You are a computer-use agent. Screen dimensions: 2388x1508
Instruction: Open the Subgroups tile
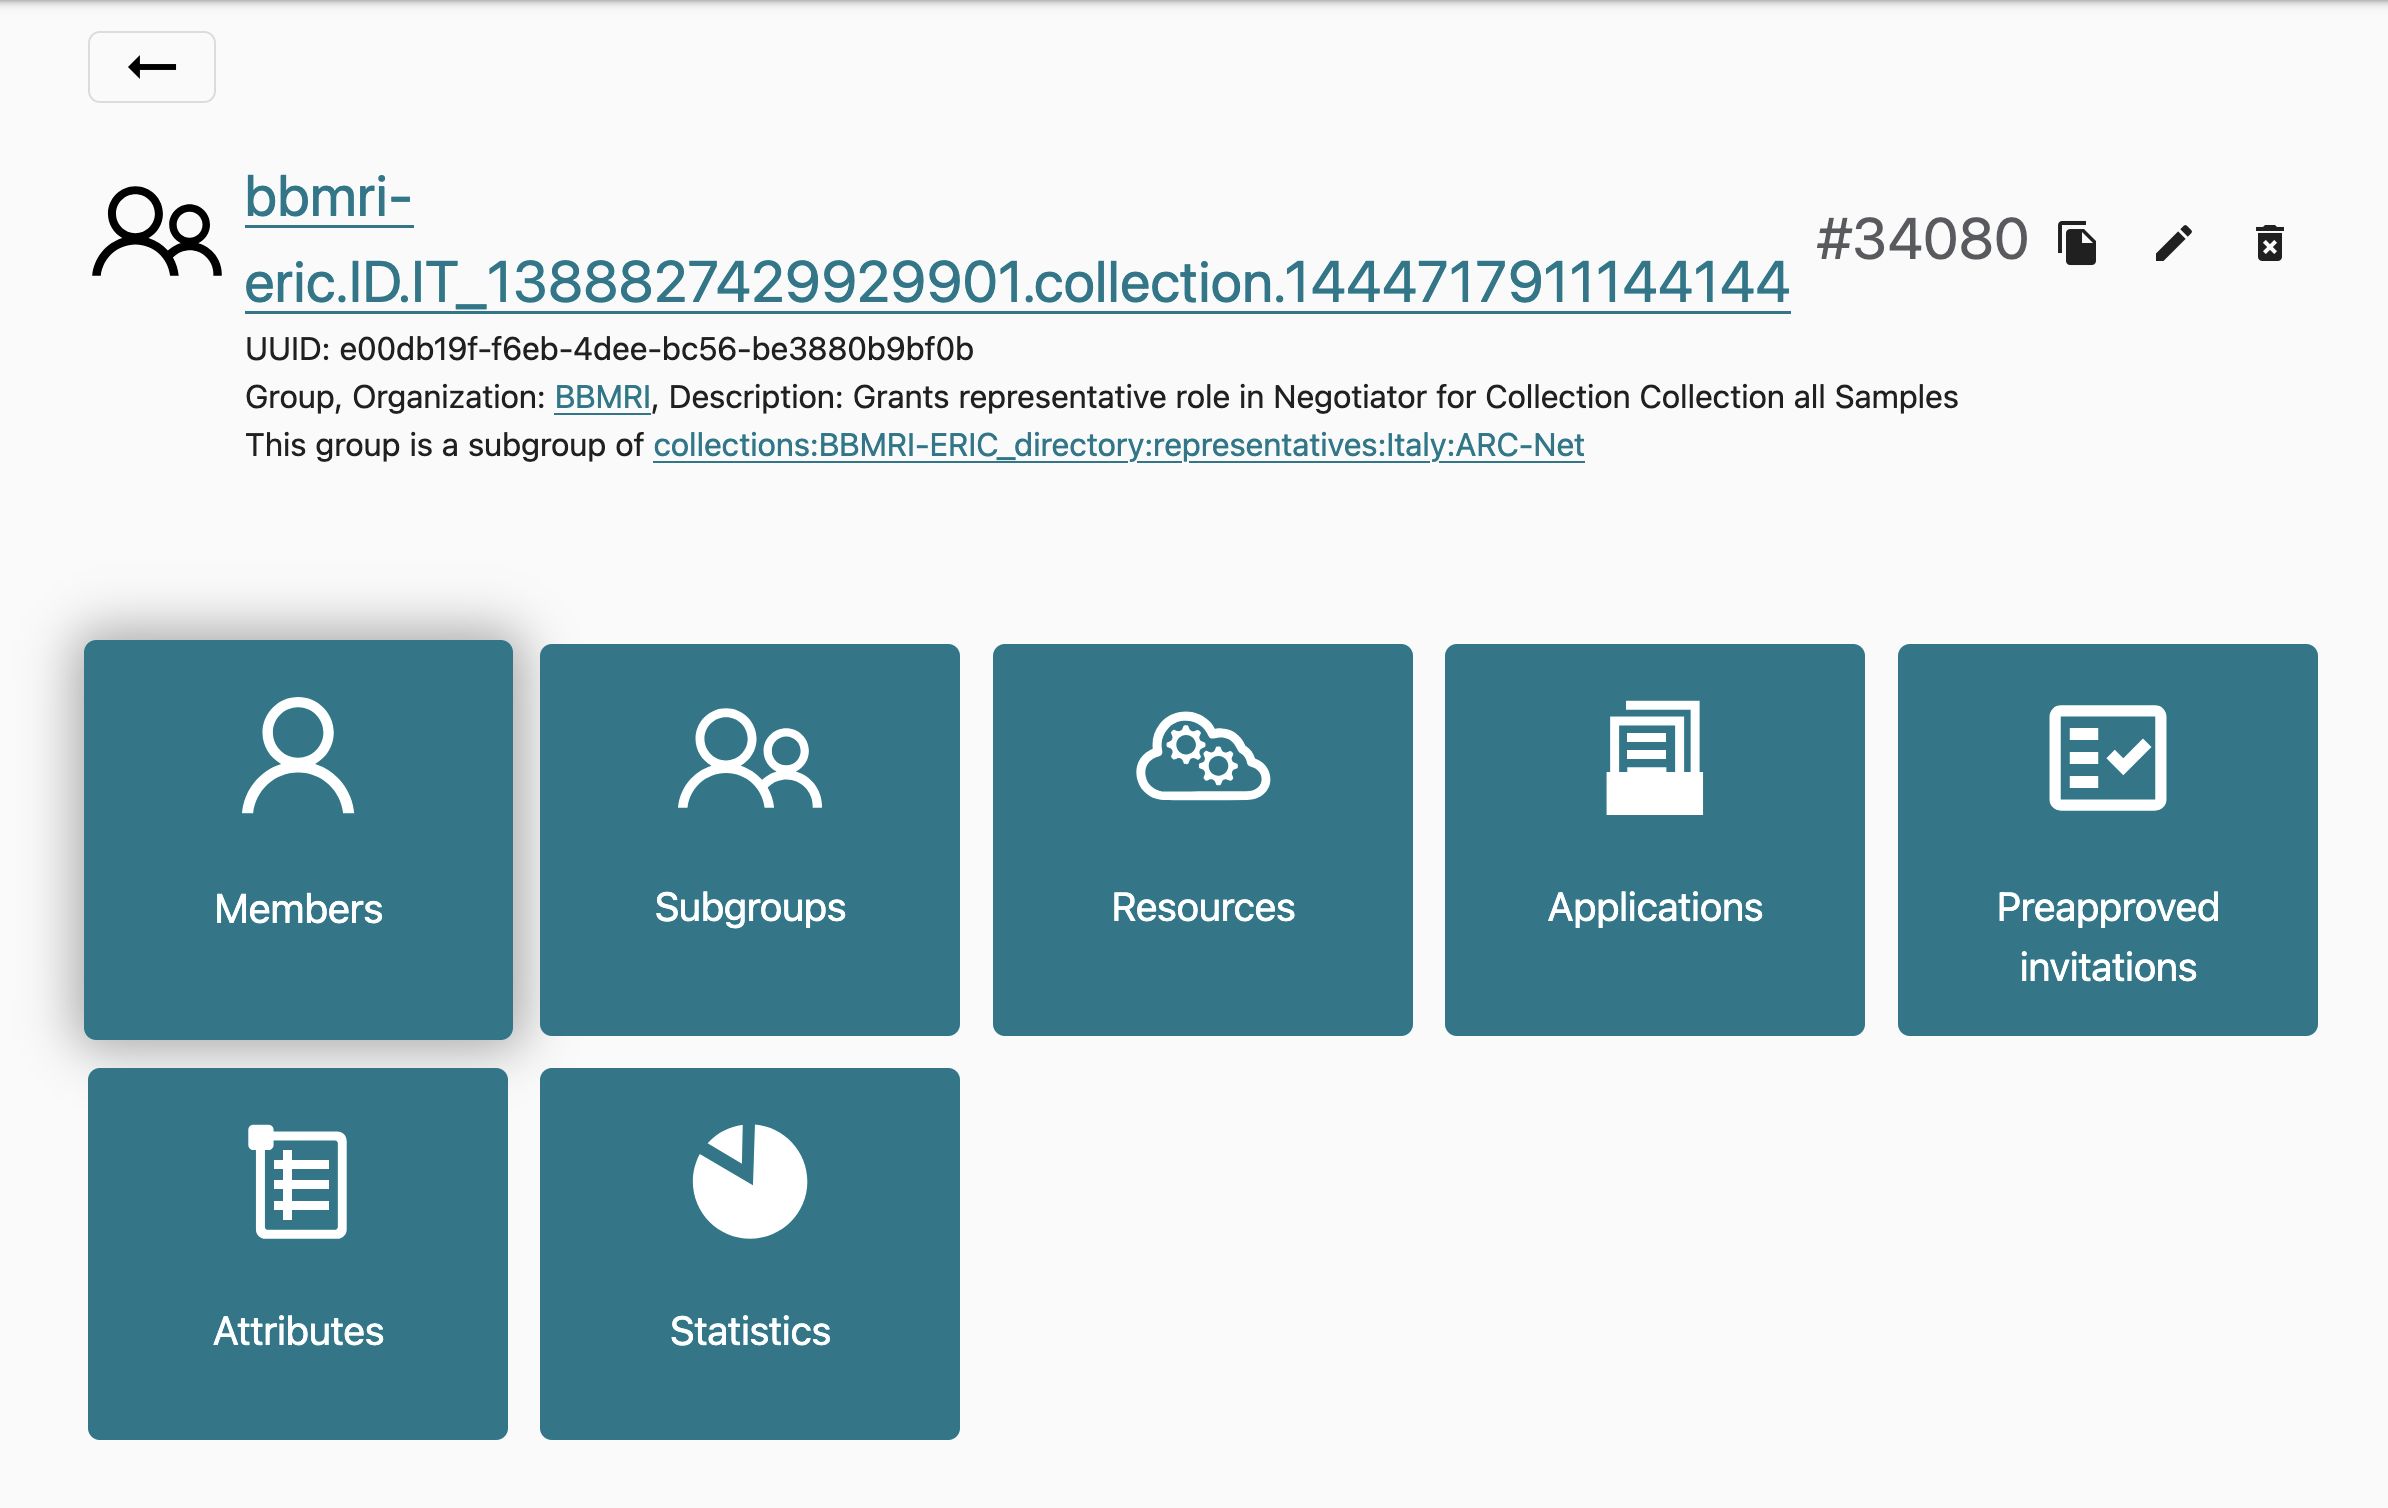(750, 840)
